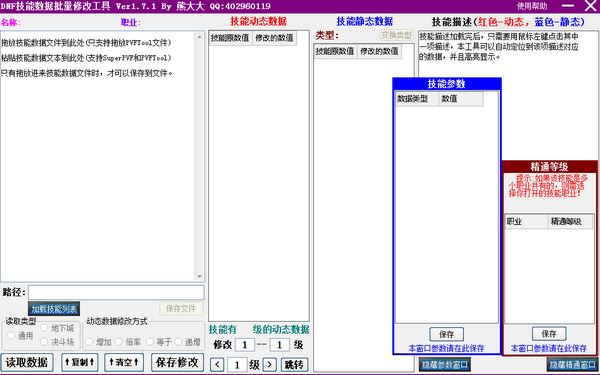Click the 数值 column header in 技能参数
The height and width of the screenshot is (375, 600).
coord(461,99)
